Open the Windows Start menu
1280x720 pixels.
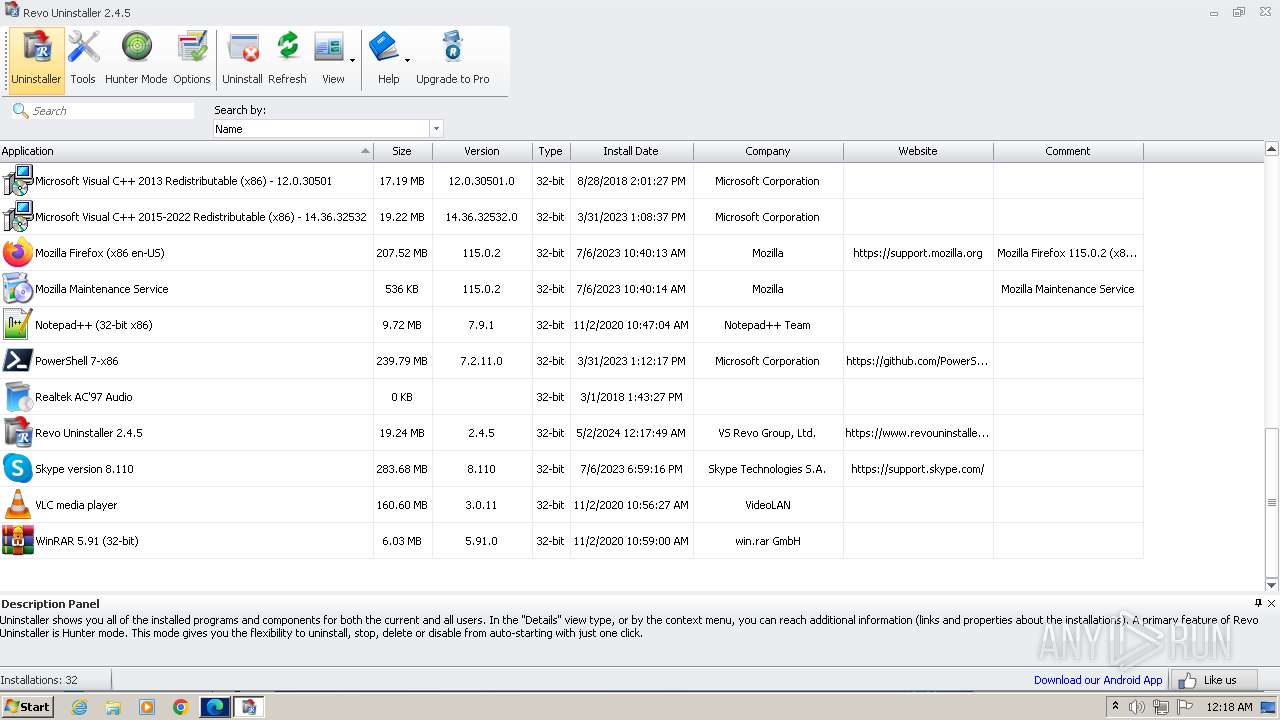coord(27,706)
